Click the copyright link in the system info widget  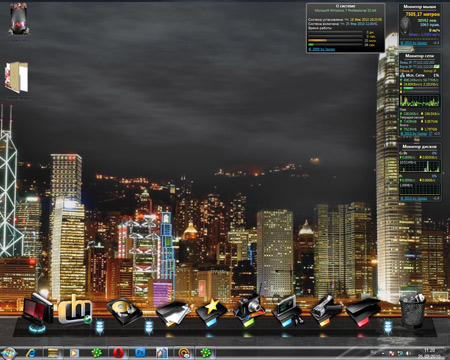(322, 49)
